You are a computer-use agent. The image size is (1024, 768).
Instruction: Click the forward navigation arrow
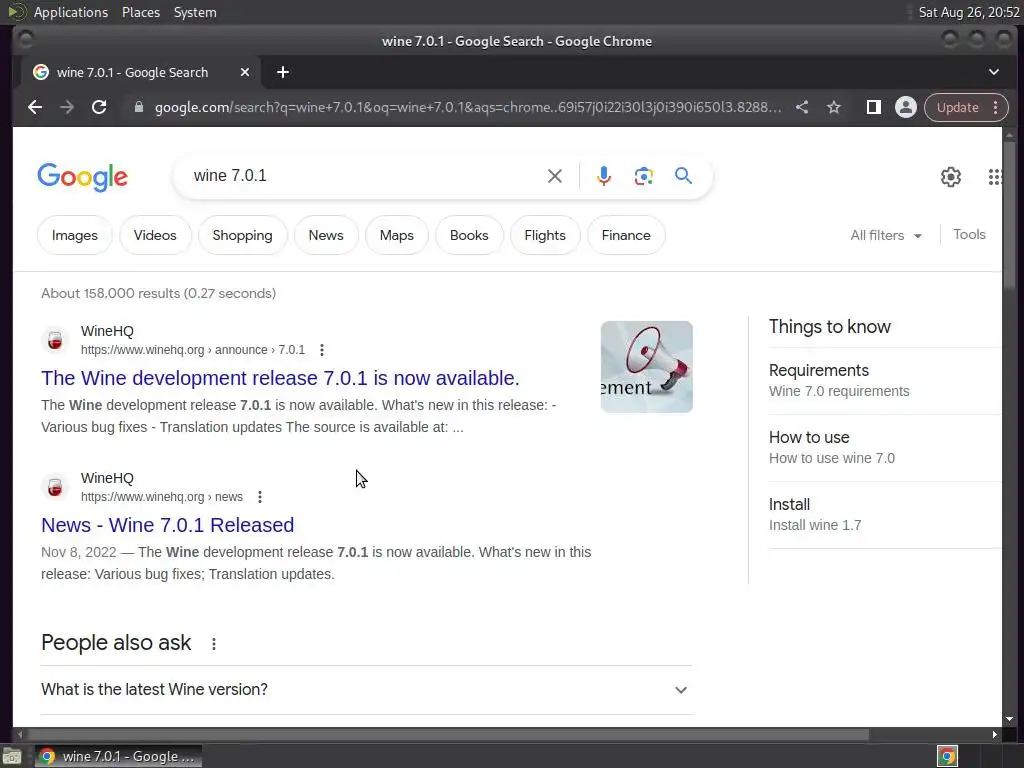(67, 107)
